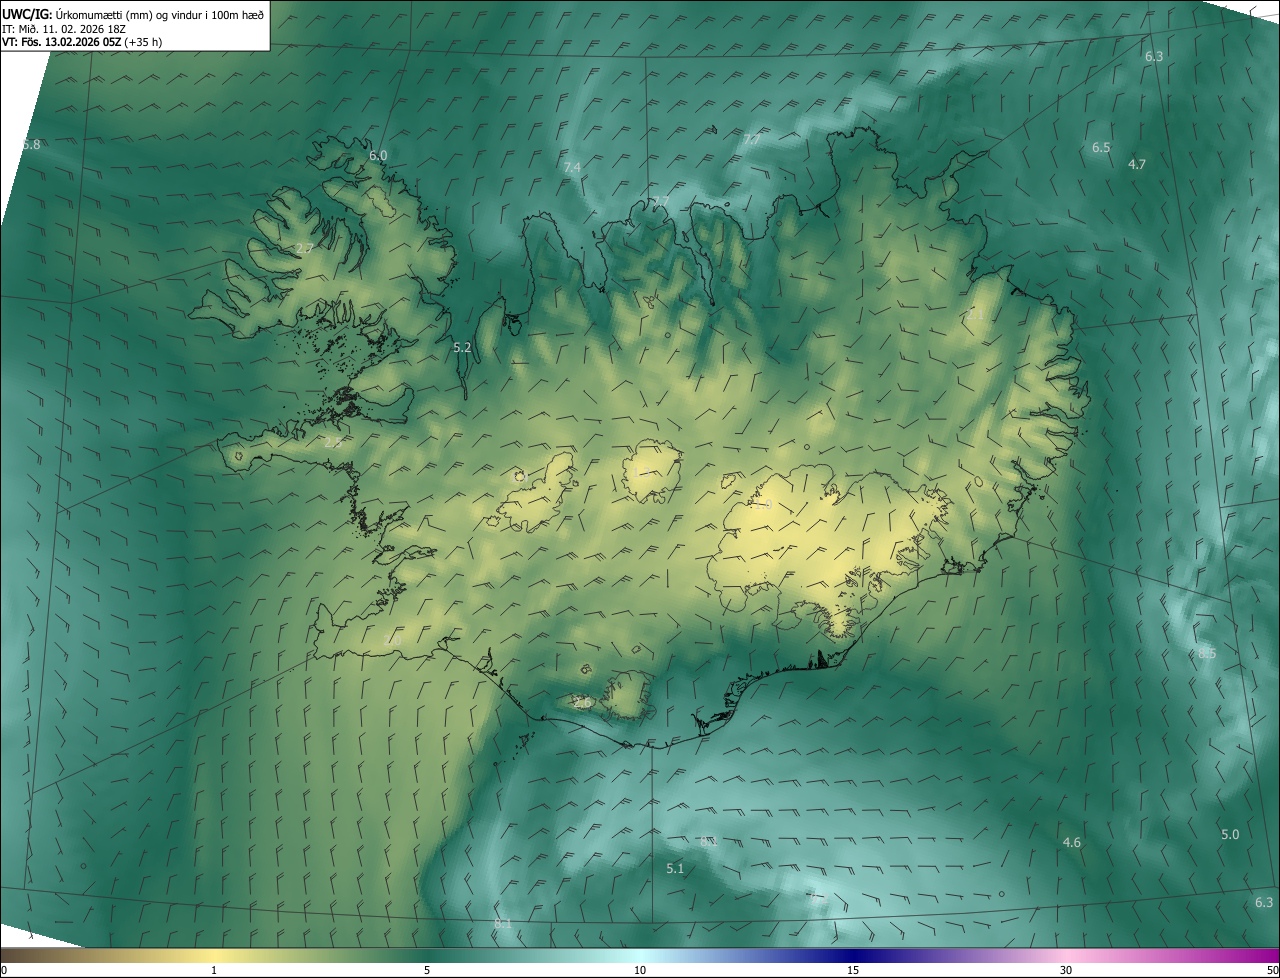
Task: Click the 7.4 value label on the map
Action: tap(572, 167)
